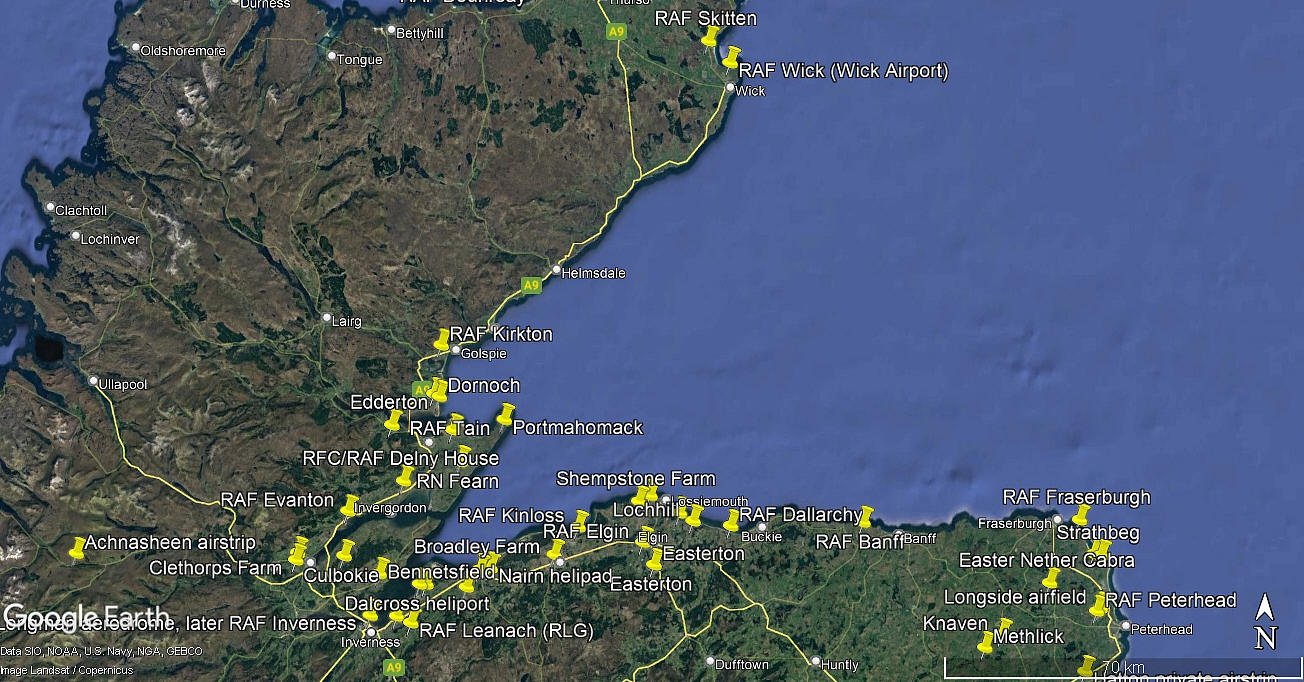The height and width of the screenshot is (682, 1304).
Task: Click the pushpin beside RAF Peterhead label
Action: (x=1097, y=604)
